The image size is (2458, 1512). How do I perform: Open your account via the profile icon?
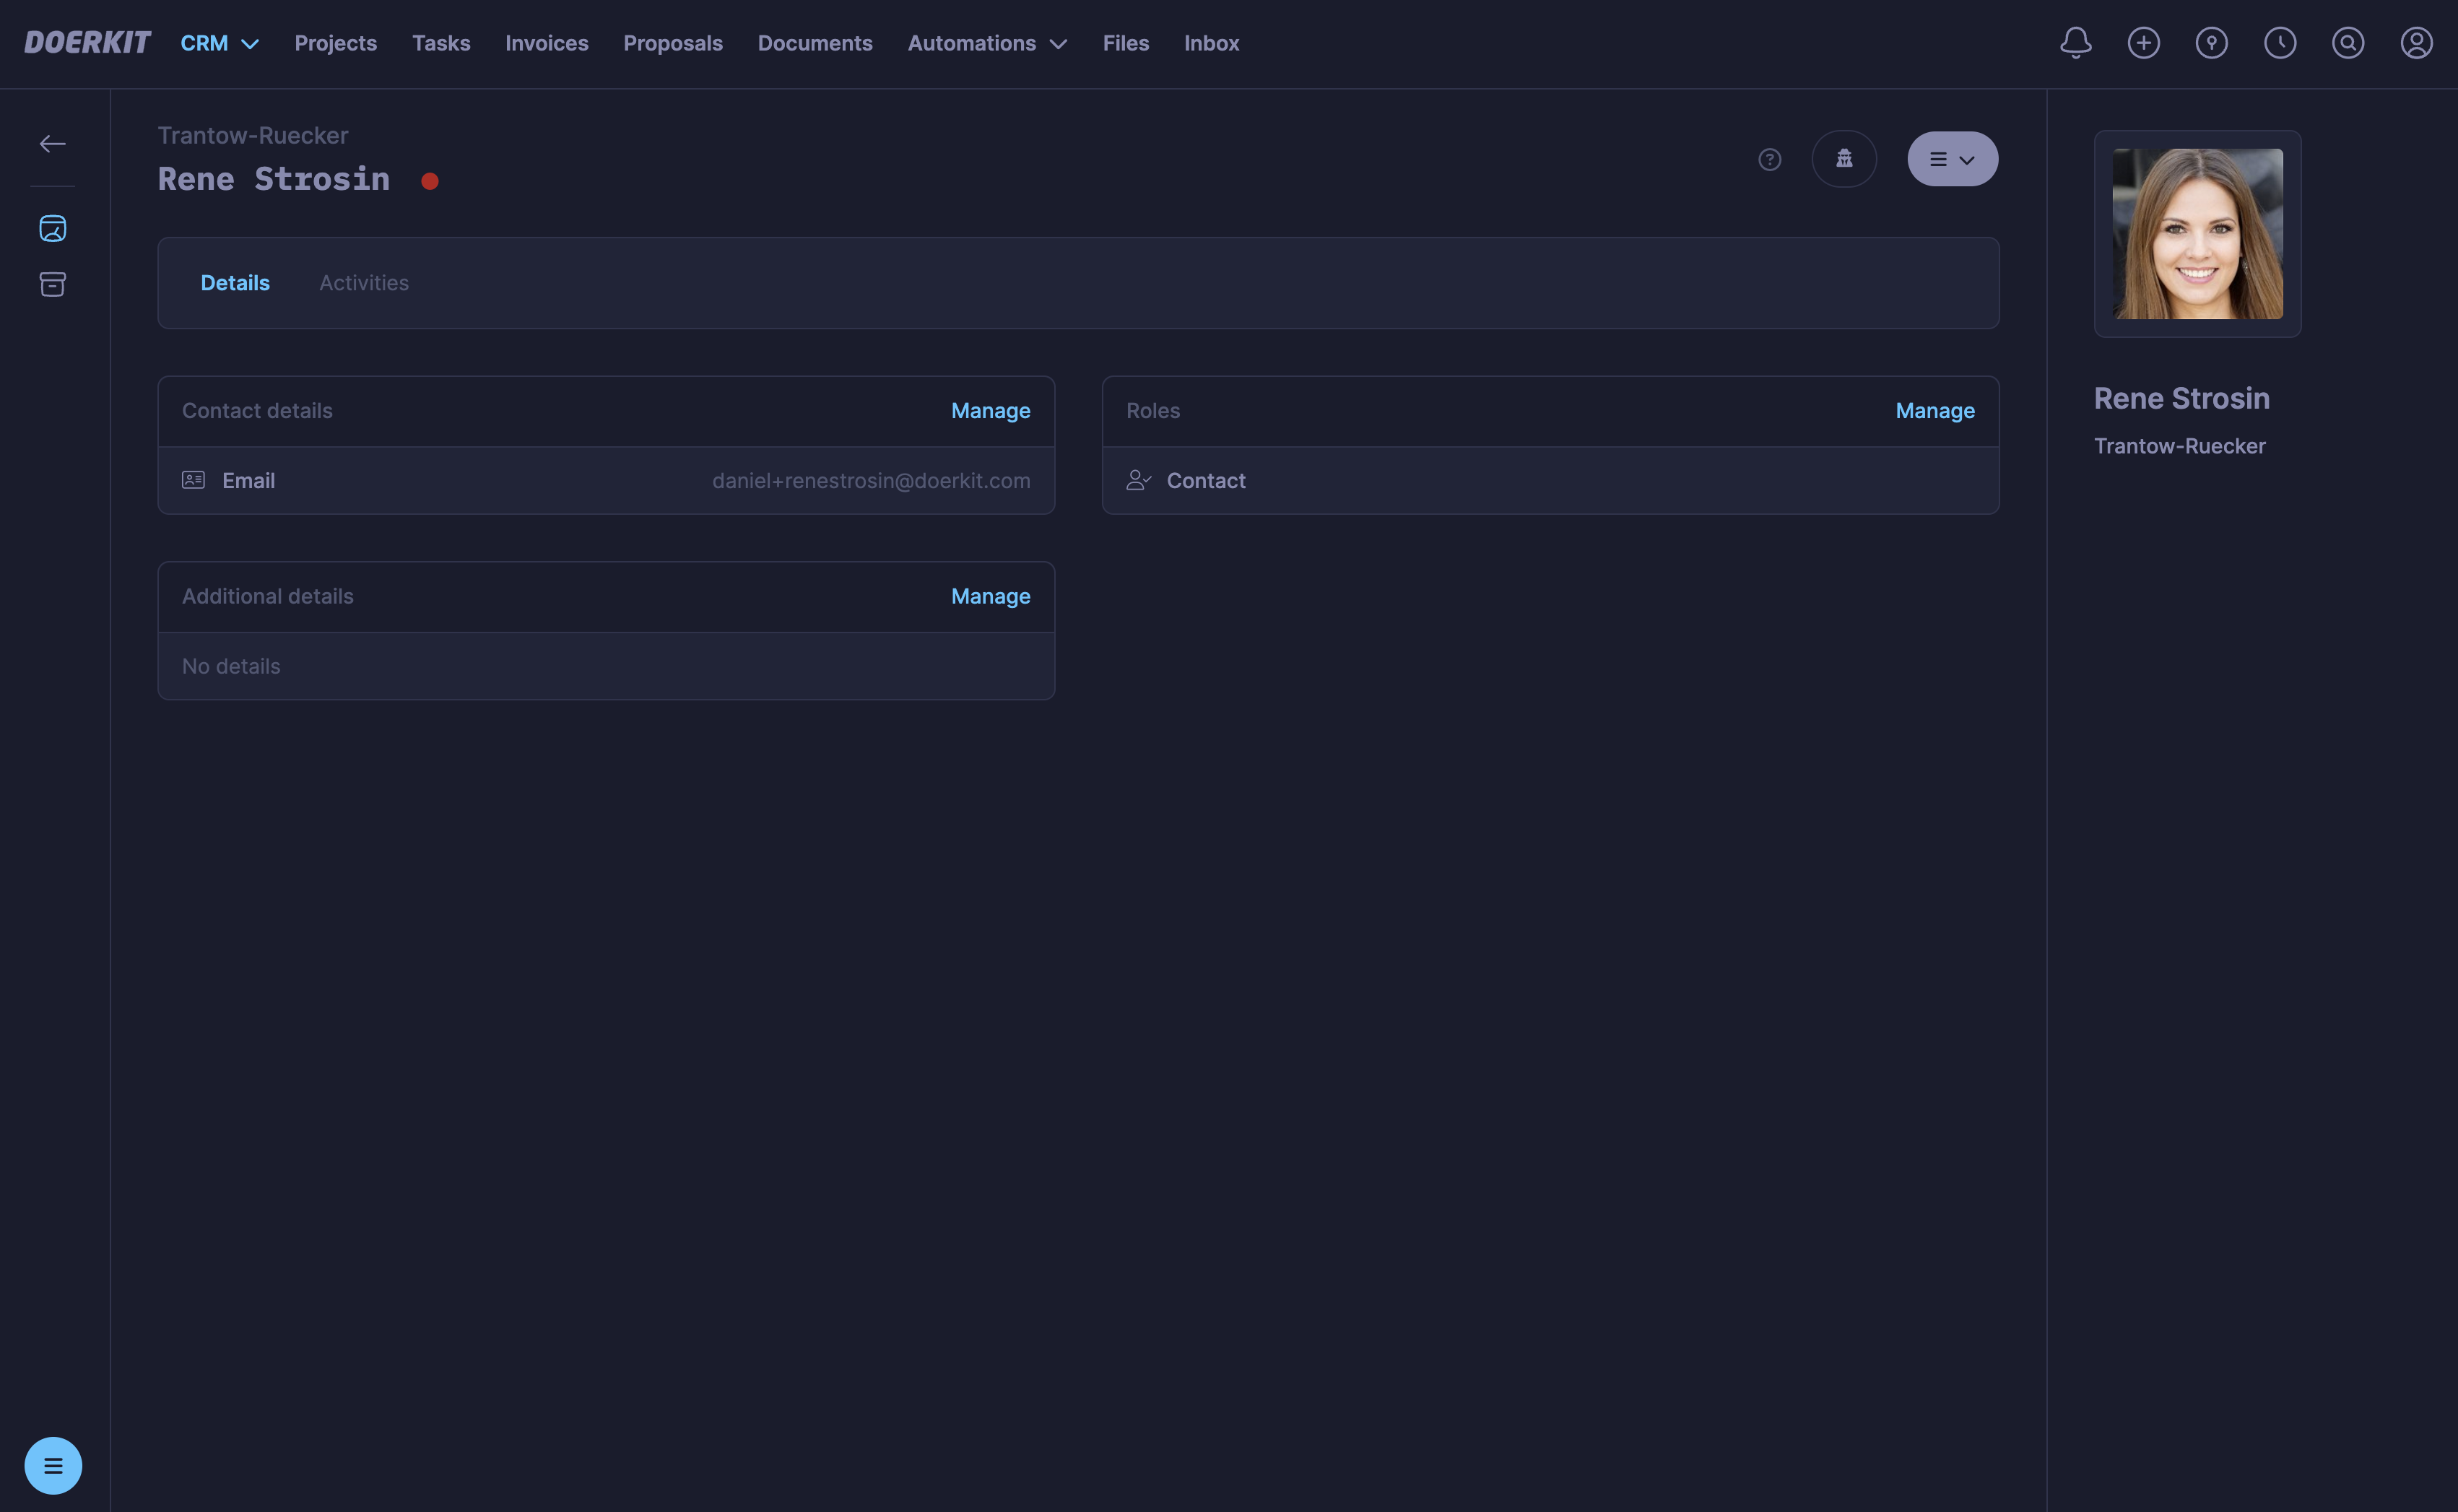[x=2417, y=43]
